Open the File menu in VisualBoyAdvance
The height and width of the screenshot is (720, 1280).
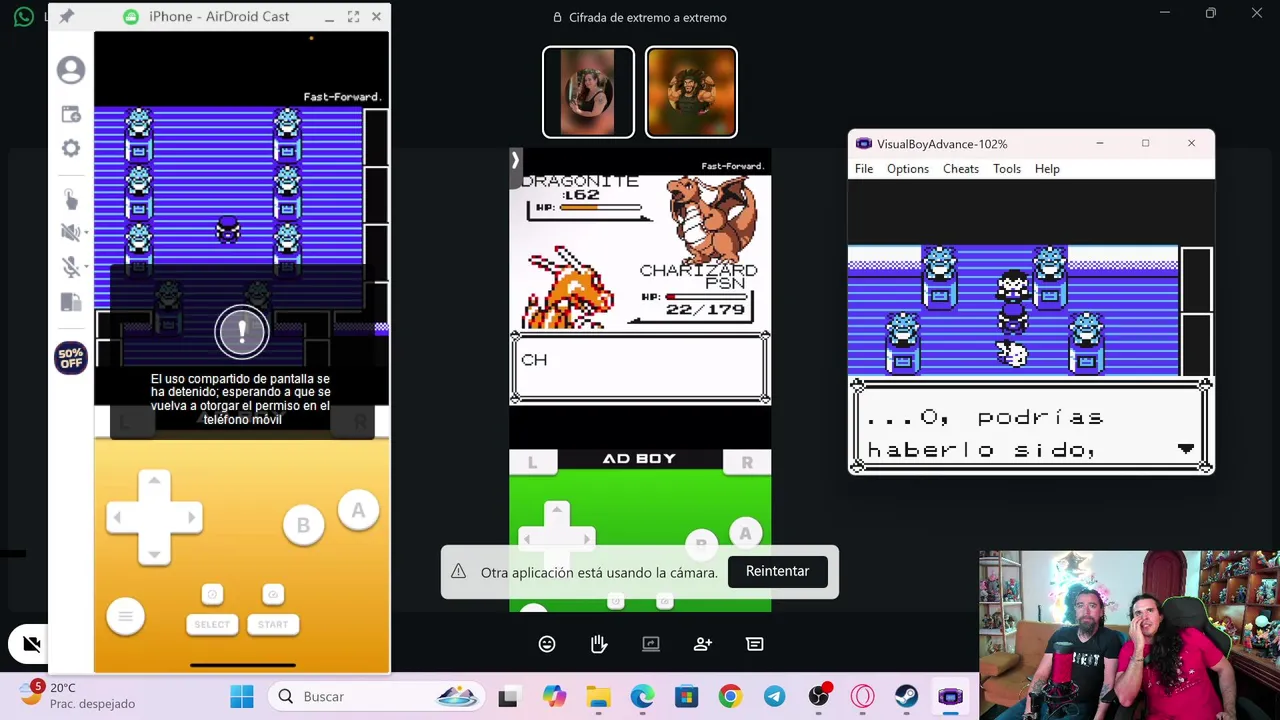click(x=864, y=169)
